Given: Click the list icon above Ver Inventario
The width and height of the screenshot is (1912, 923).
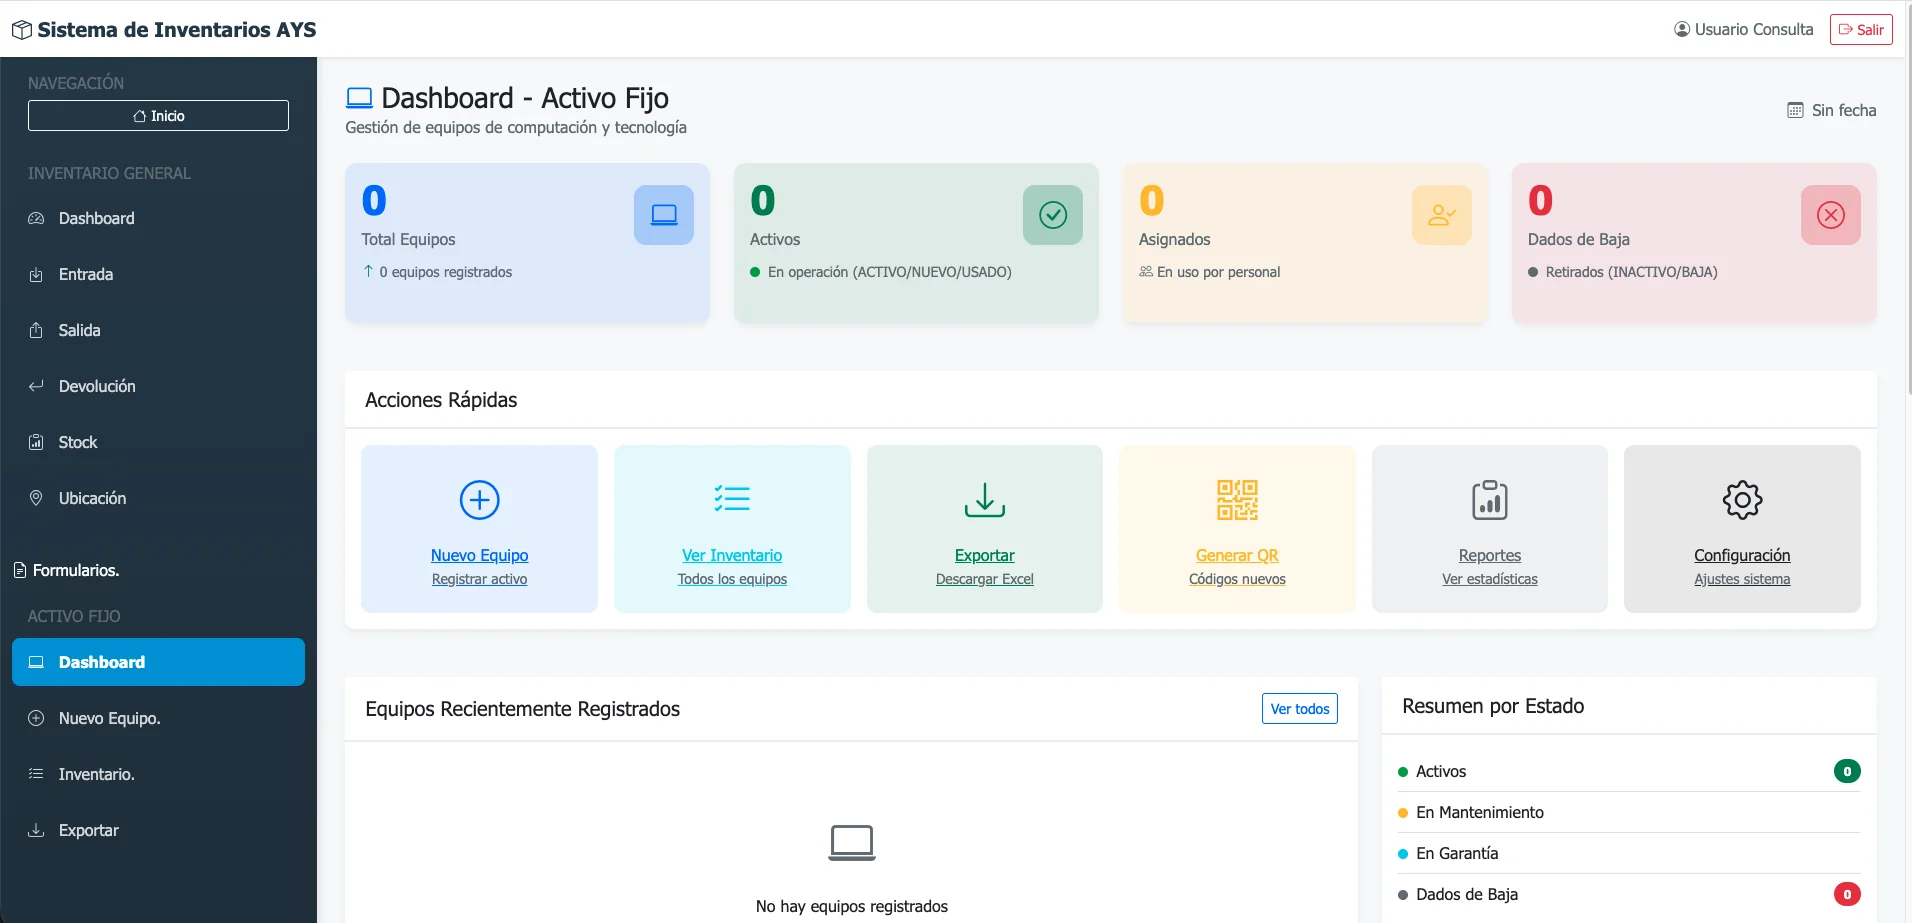Looking at the screenshot, I should tap(732, 498).
